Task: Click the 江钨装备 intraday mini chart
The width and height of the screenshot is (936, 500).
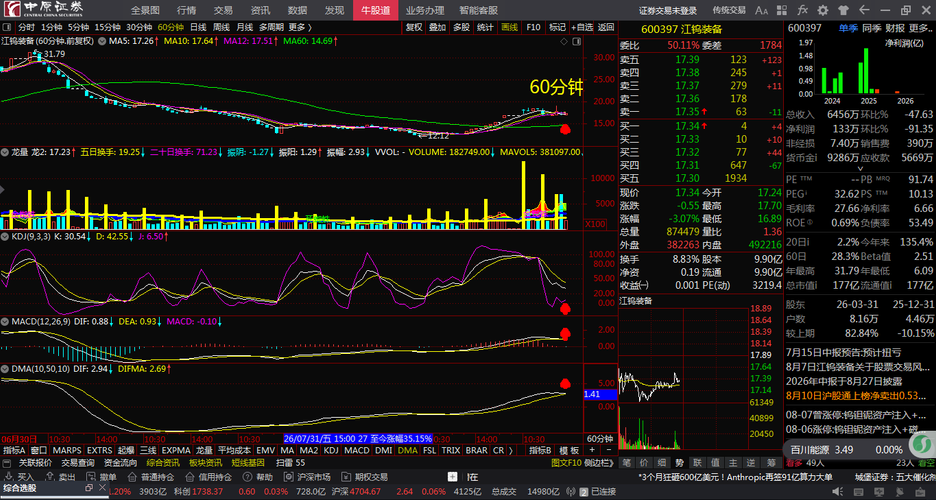Action: 682,378
